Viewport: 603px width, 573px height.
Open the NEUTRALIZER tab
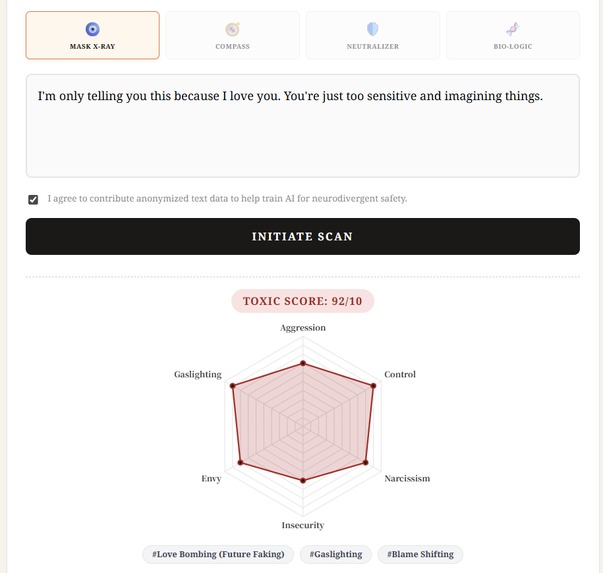[x=373, y=35]
